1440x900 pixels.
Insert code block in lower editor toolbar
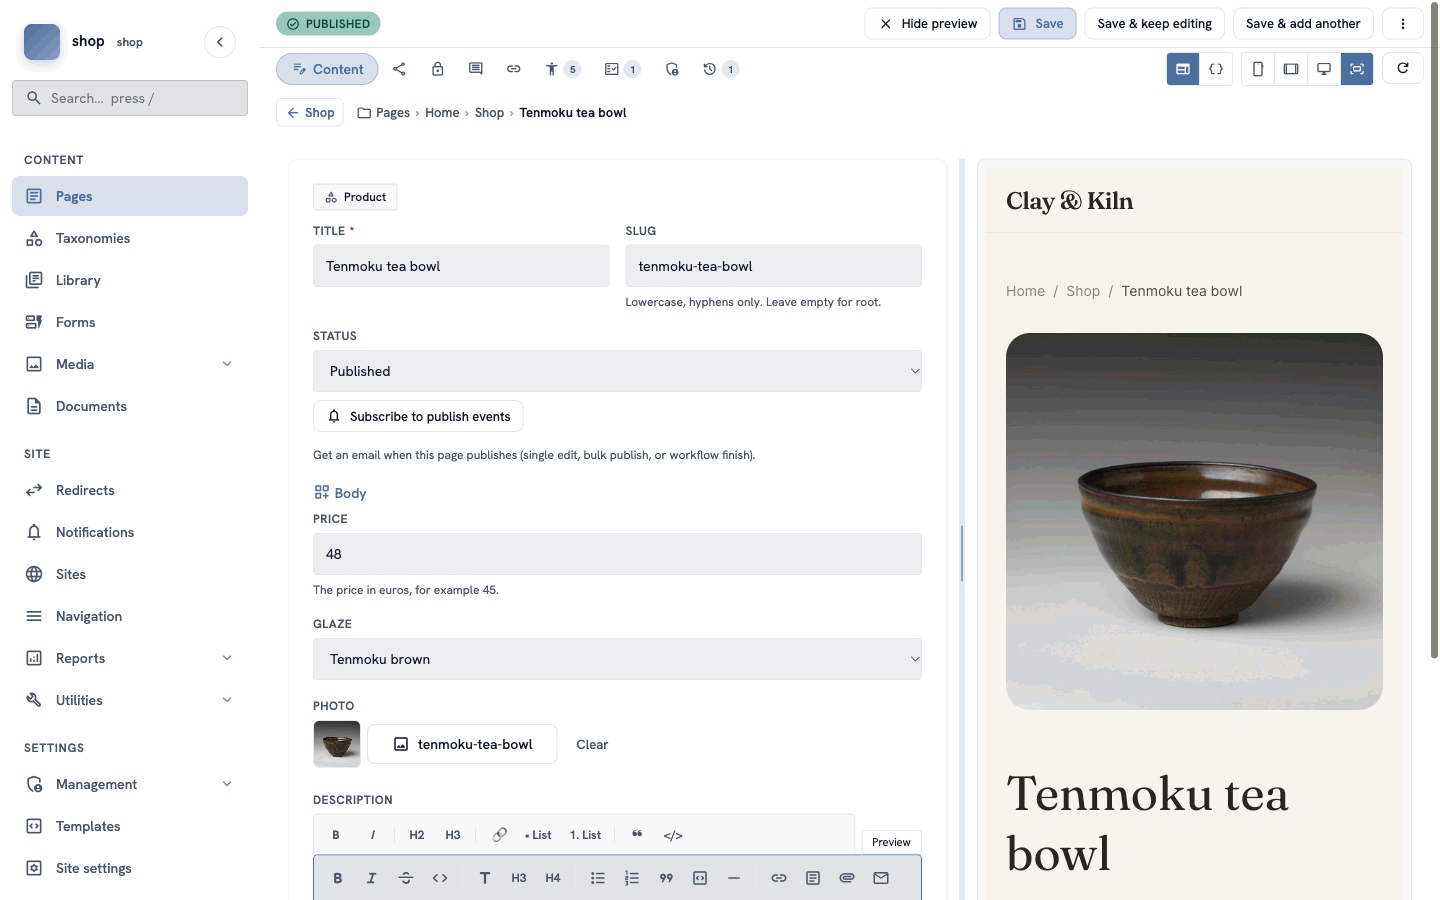700,878
